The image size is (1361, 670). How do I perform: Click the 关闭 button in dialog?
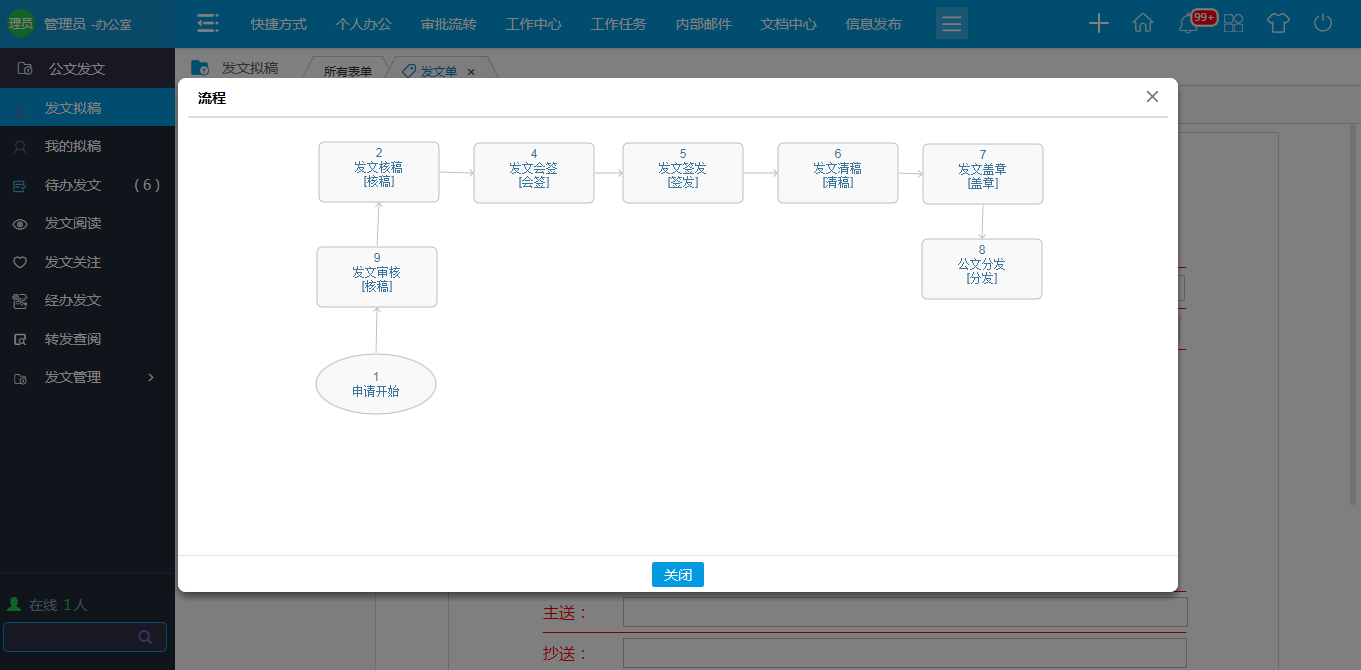[x=677, y=575]
